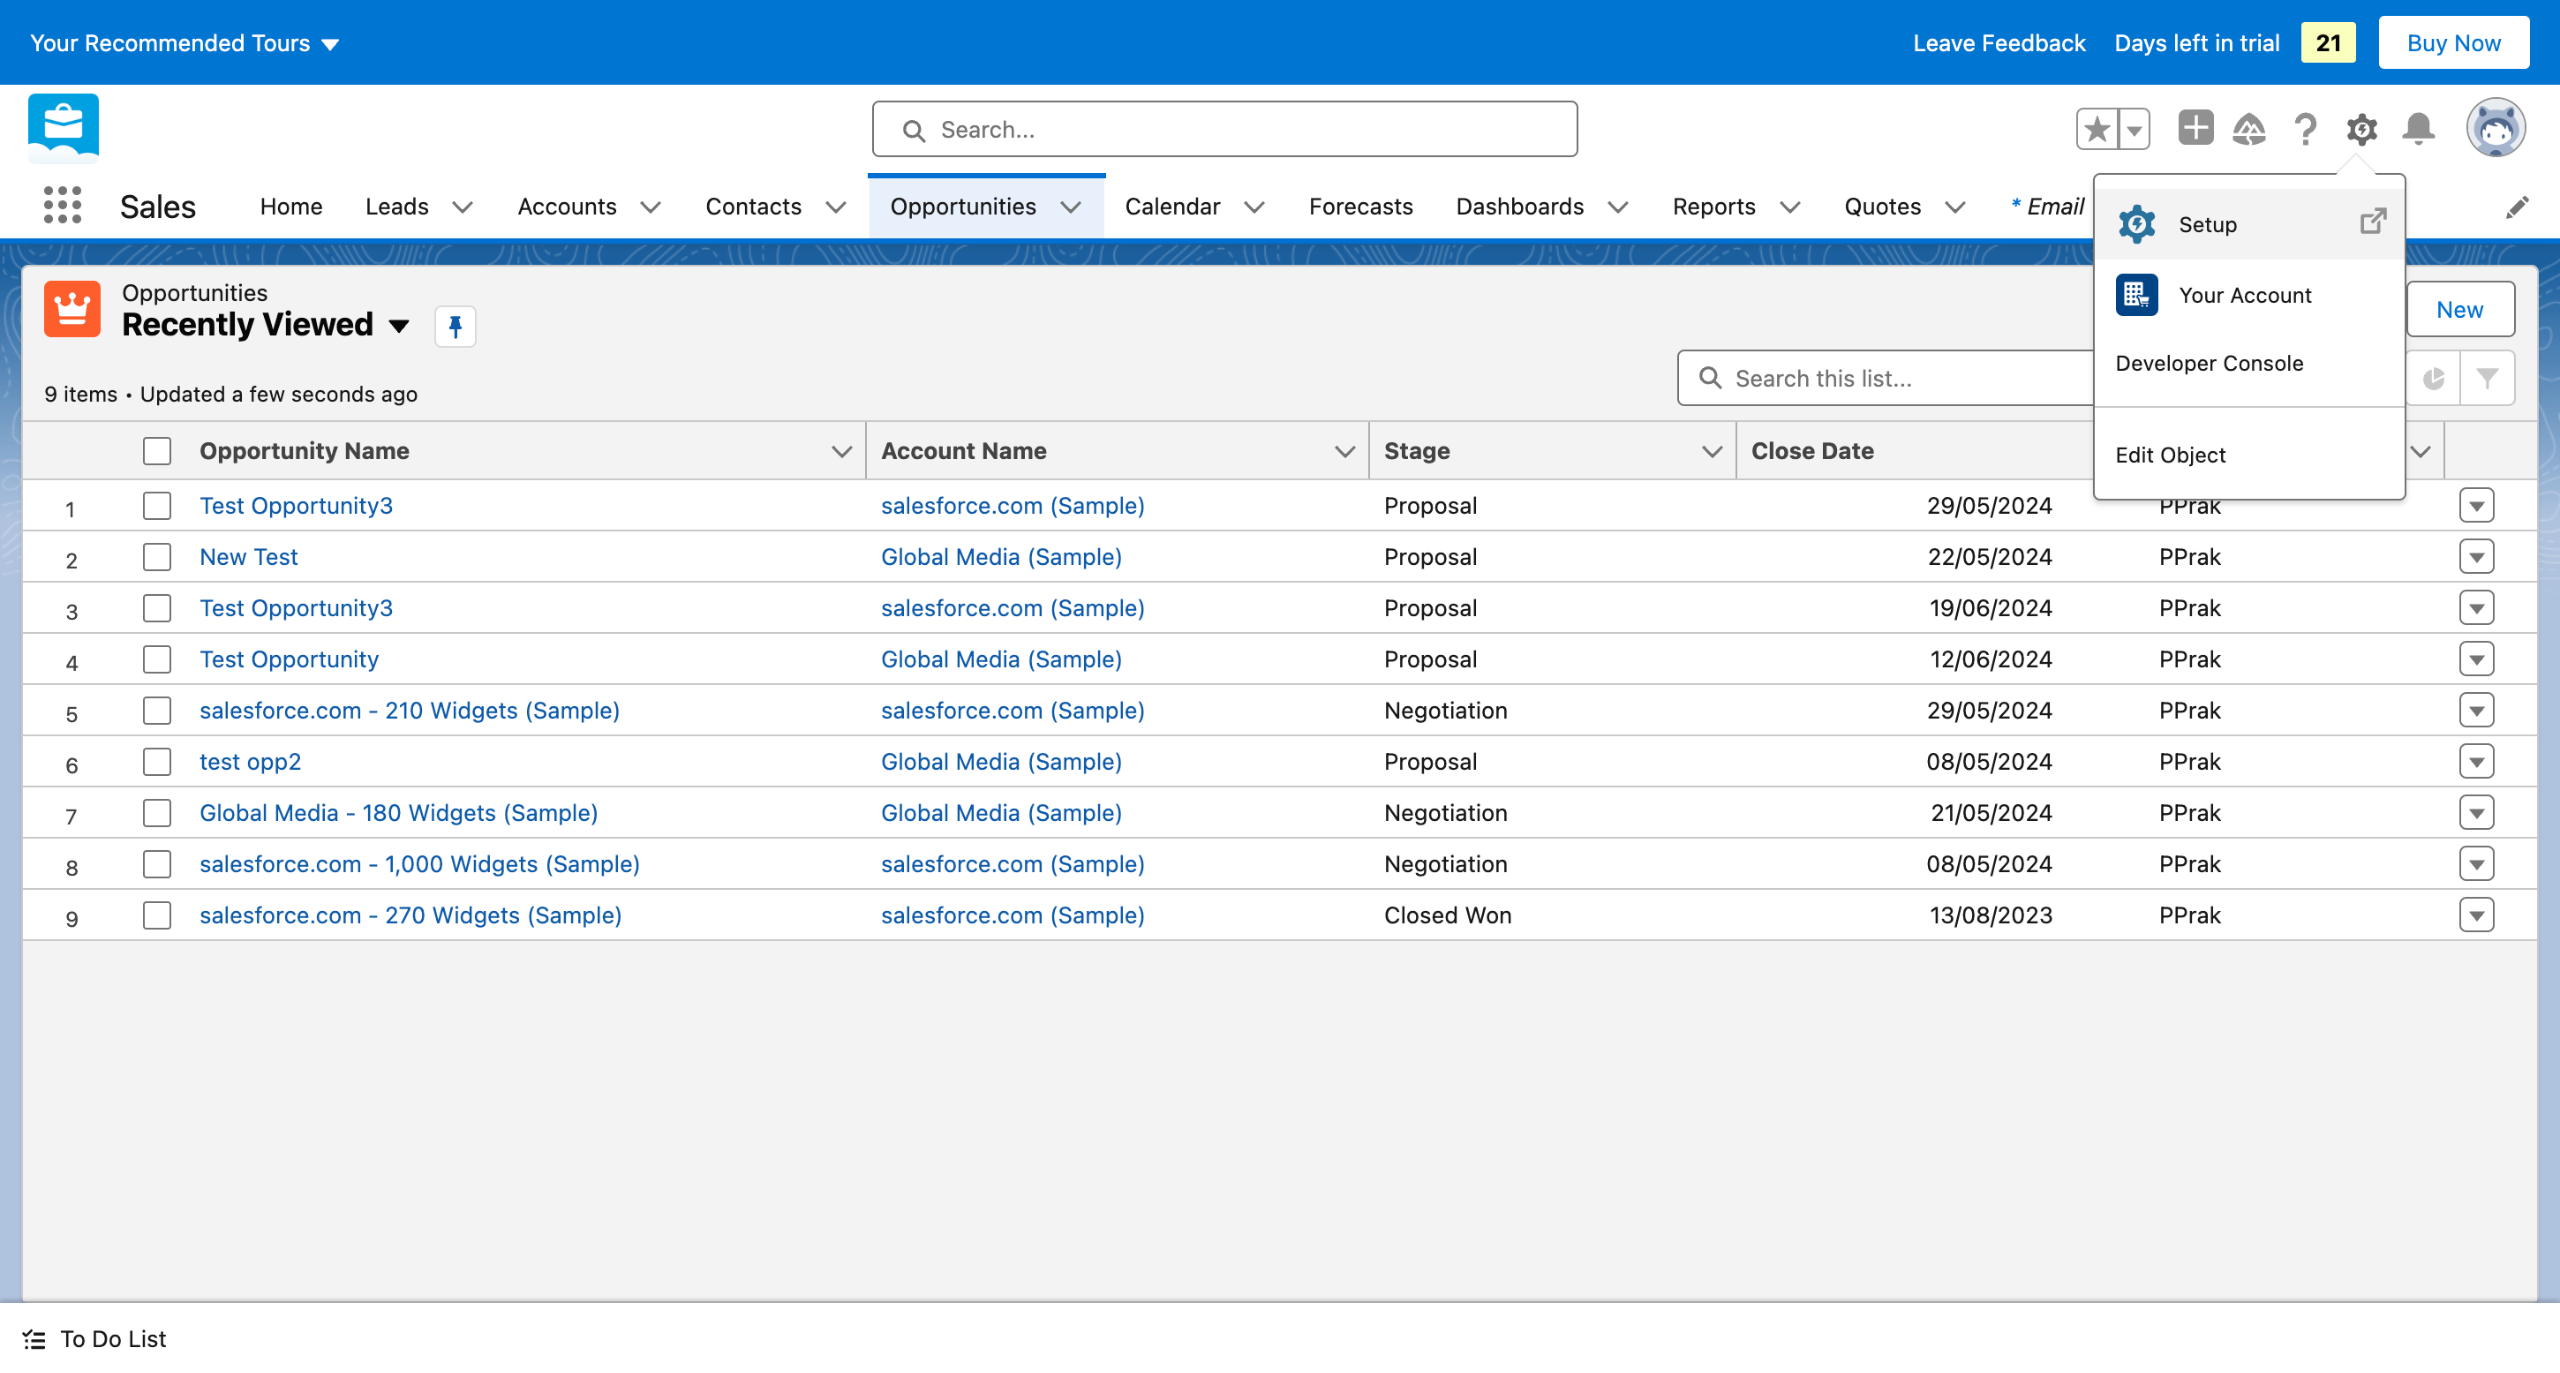
Task: Click the Sales app briefcase logo
Action: 64,128
